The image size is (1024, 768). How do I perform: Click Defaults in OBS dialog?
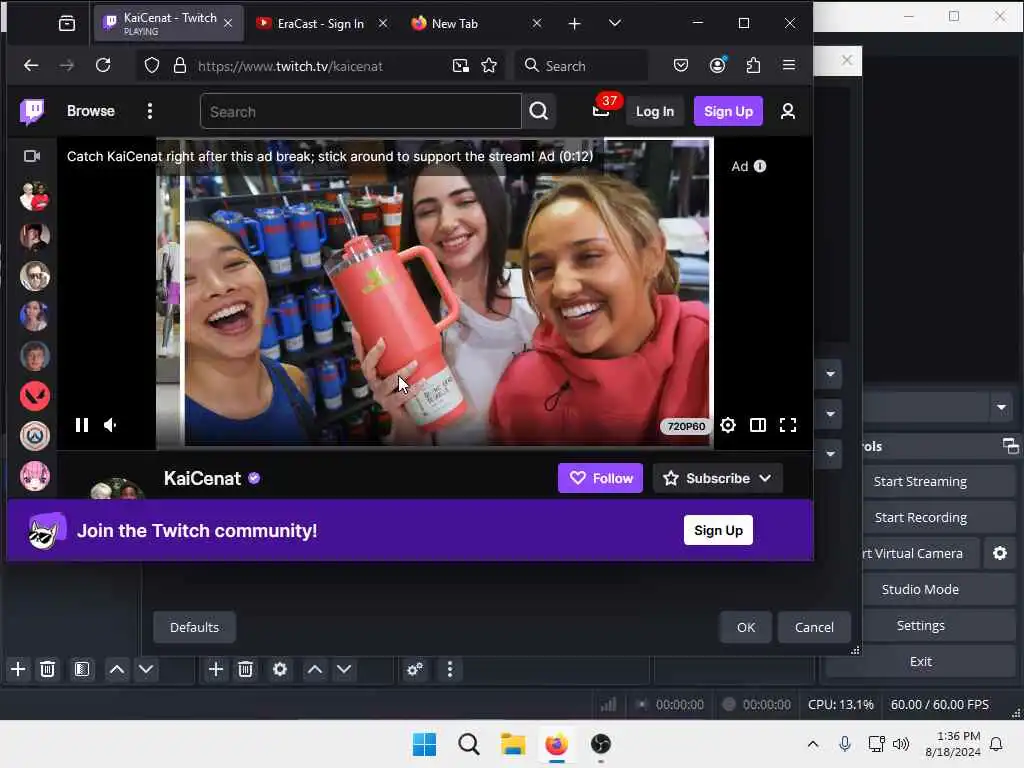click(194, 627)
